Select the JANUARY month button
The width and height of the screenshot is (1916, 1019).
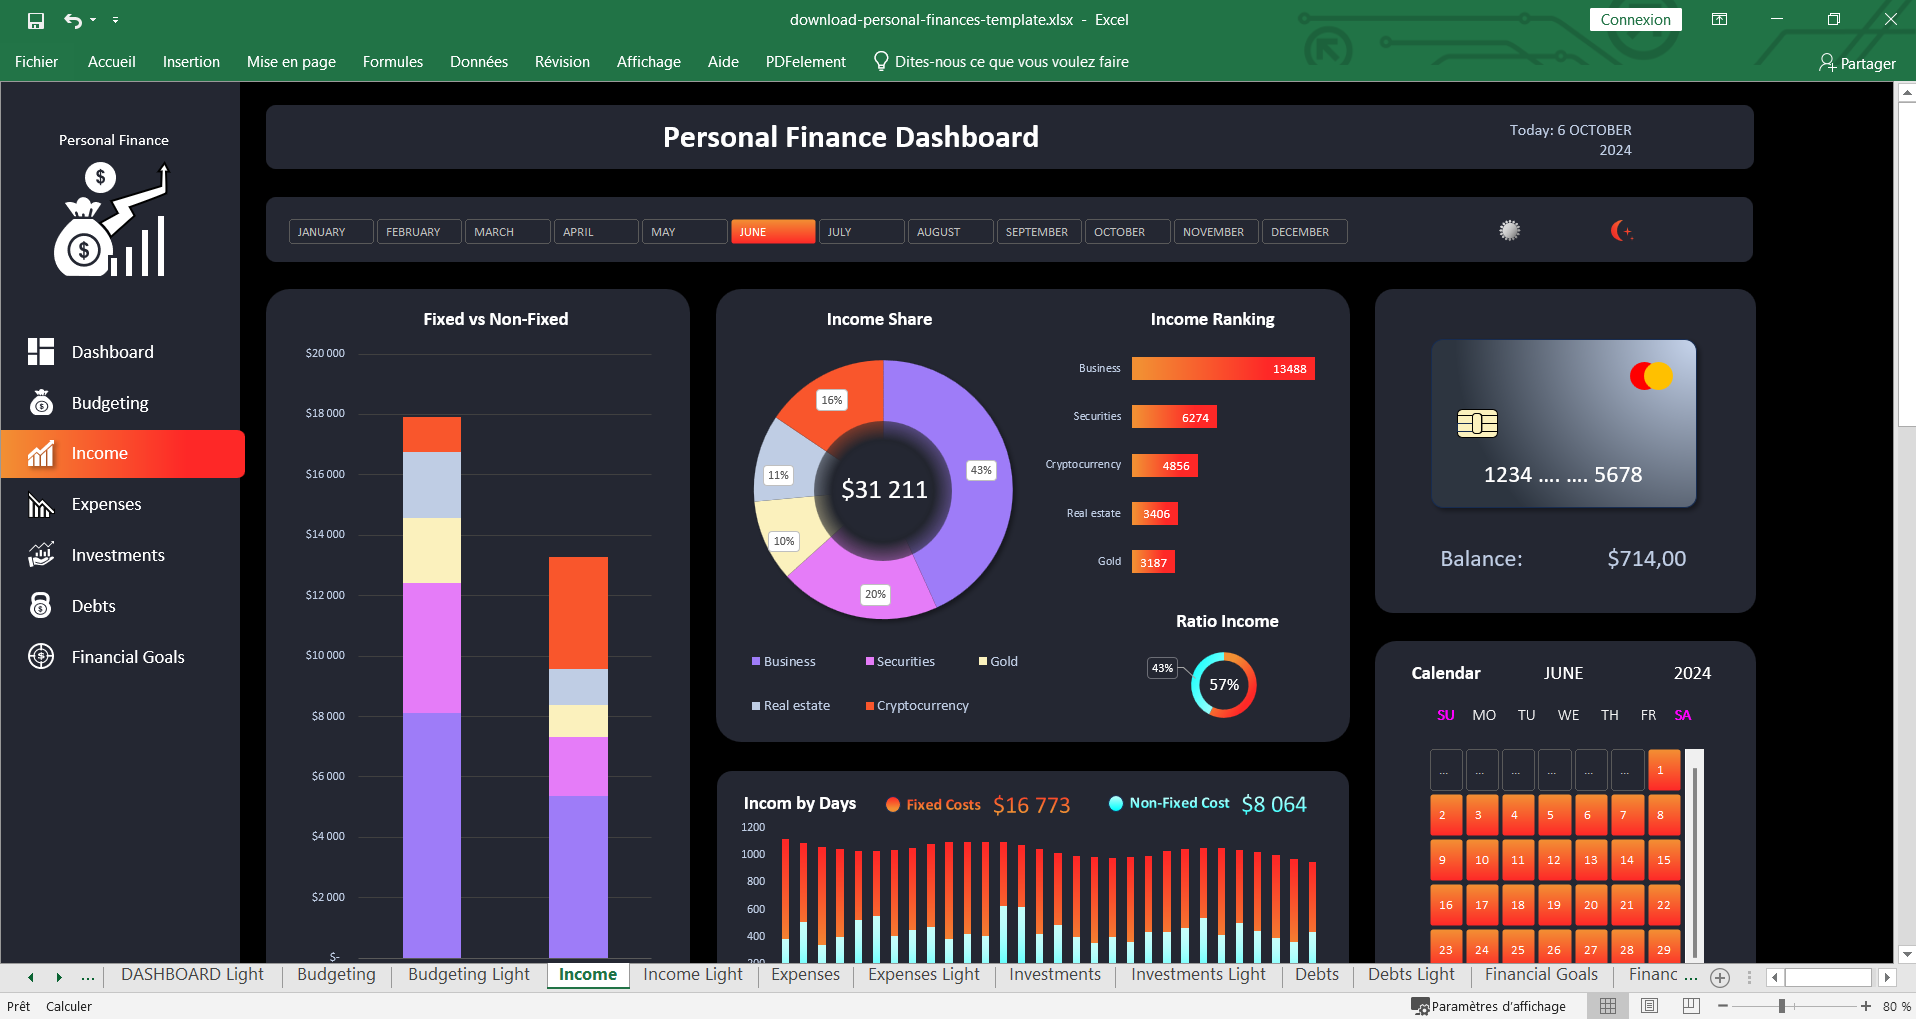coord(331,232)
